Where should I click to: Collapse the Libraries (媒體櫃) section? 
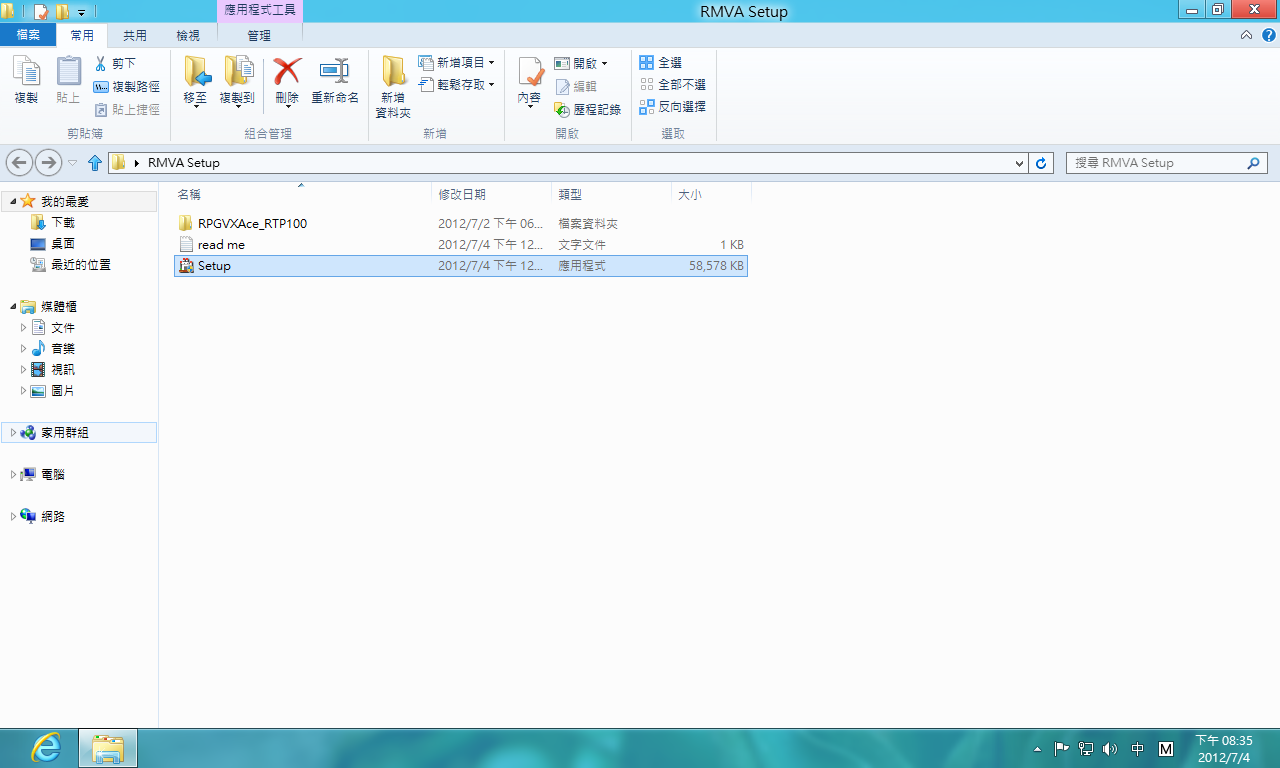(12, 307)
